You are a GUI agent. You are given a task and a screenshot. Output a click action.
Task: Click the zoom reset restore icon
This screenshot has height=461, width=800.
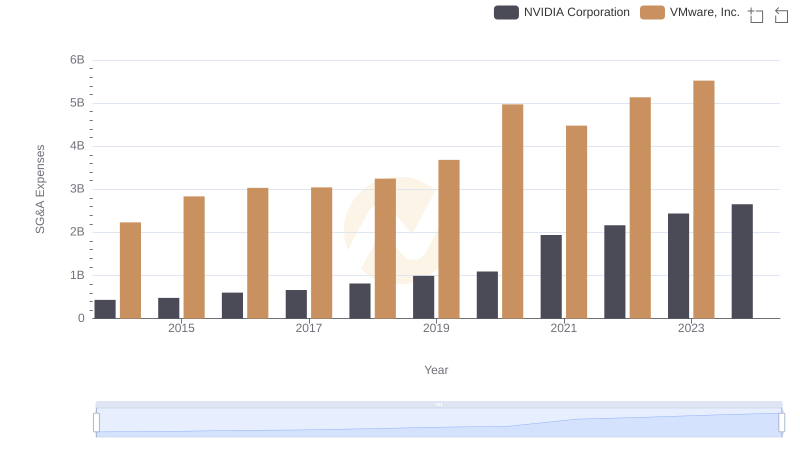tap(781, 15)
